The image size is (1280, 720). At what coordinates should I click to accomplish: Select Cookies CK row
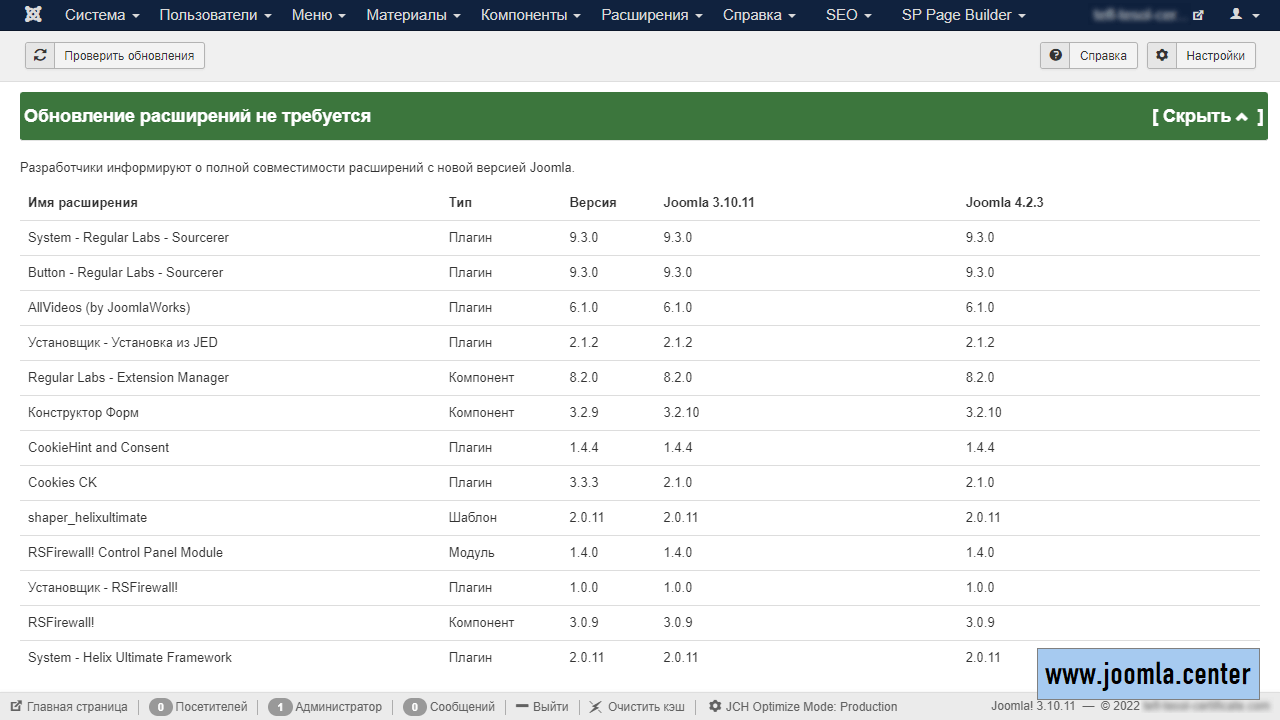[640, 483]
